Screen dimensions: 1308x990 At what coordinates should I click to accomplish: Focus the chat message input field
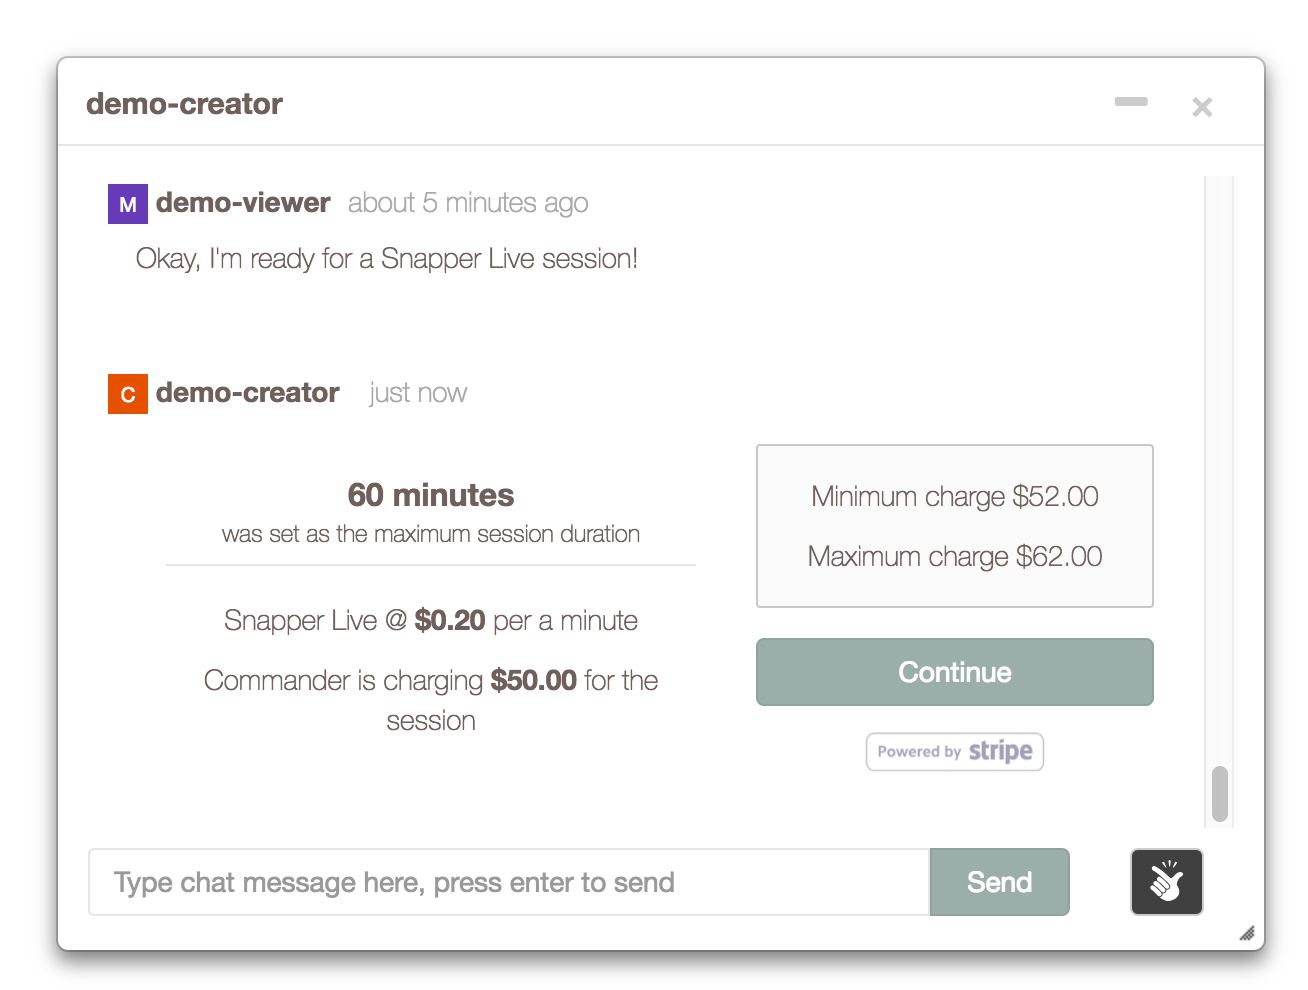[509, 882]
